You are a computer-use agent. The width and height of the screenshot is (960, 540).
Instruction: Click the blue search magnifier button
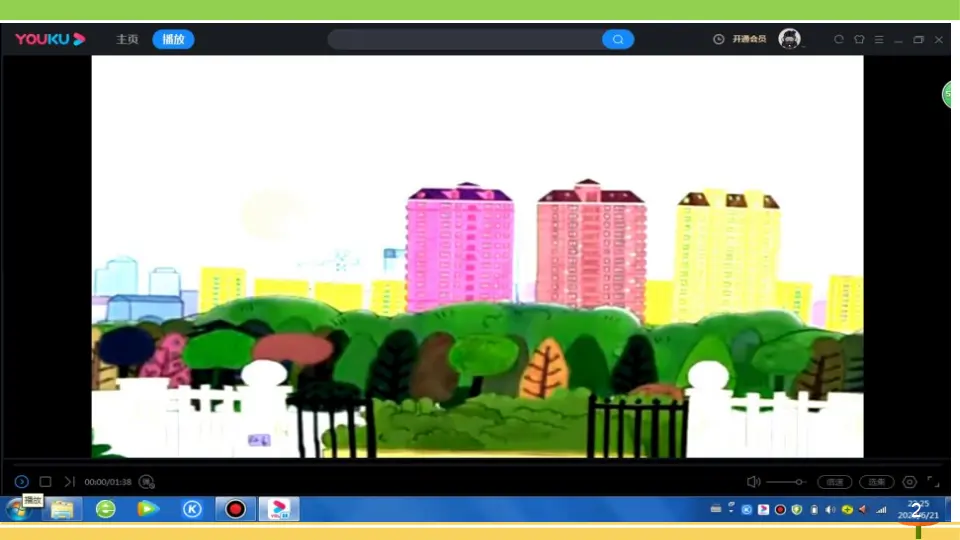coord(618,39)
